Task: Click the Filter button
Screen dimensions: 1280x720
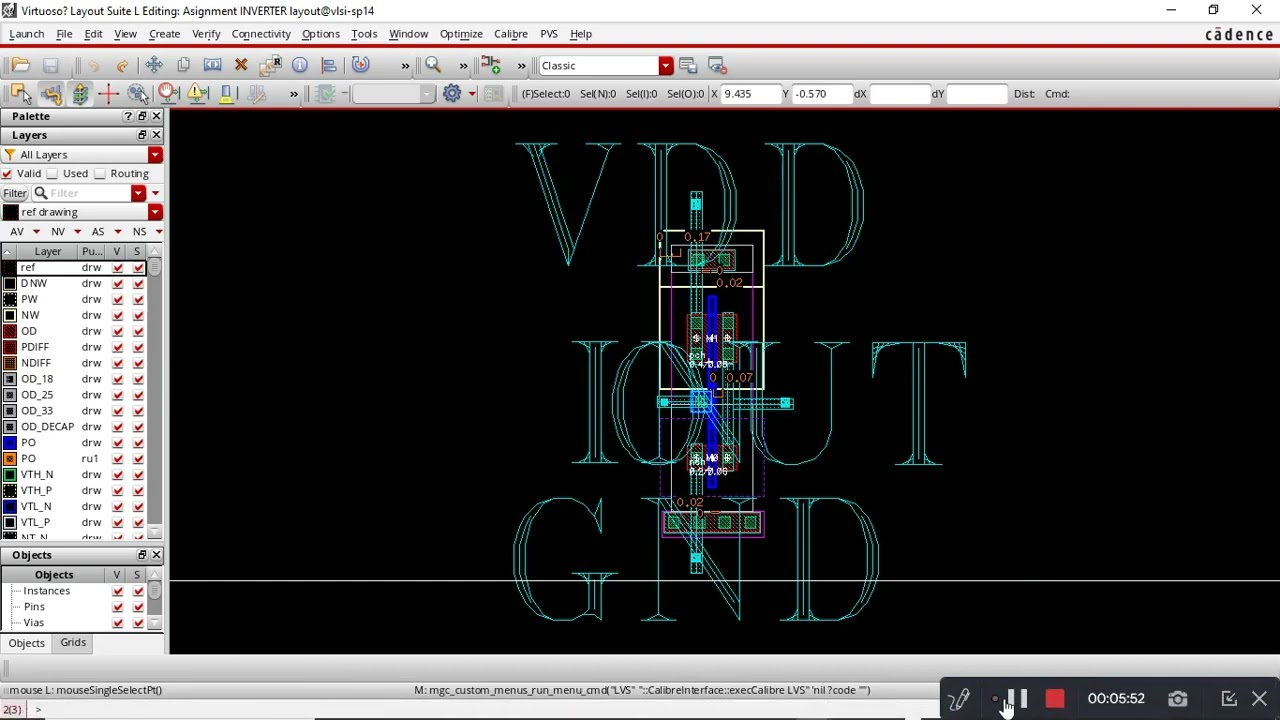Action: (15, 193)
